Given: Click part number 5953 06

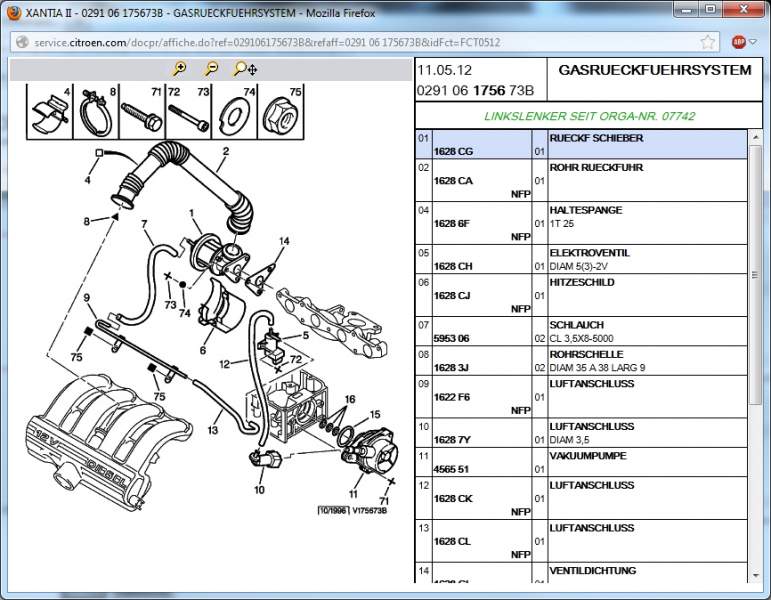Looking at the screenshot, I should coord(451,338).
